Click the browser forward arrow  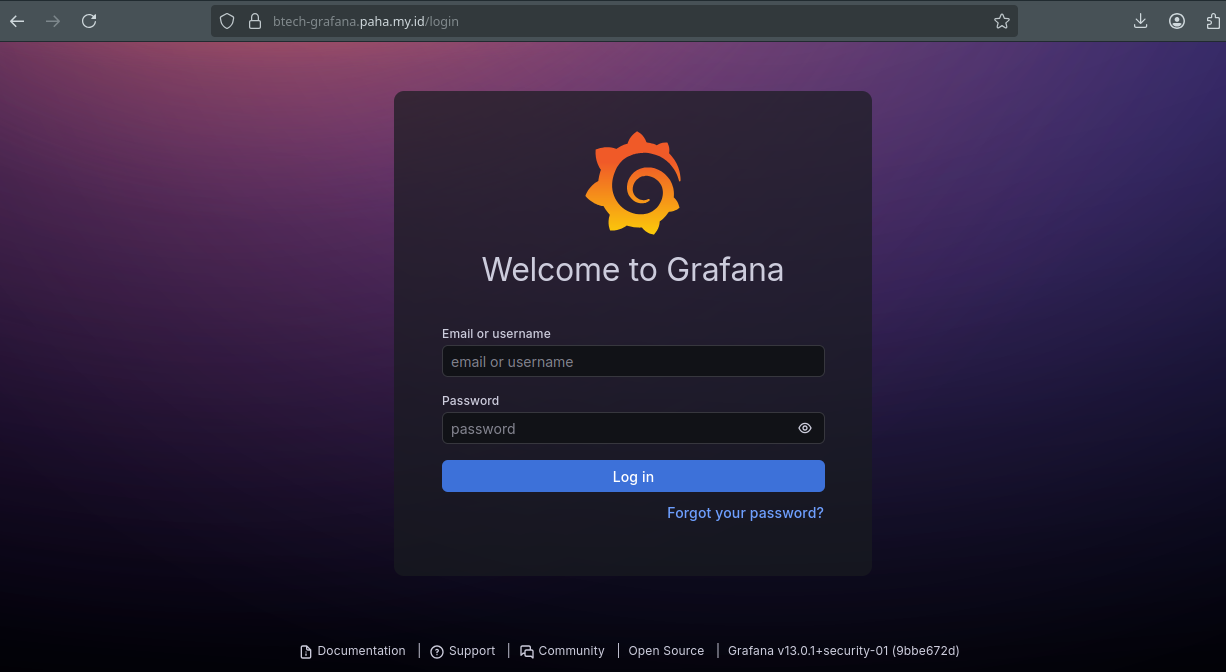click(53, 21)
